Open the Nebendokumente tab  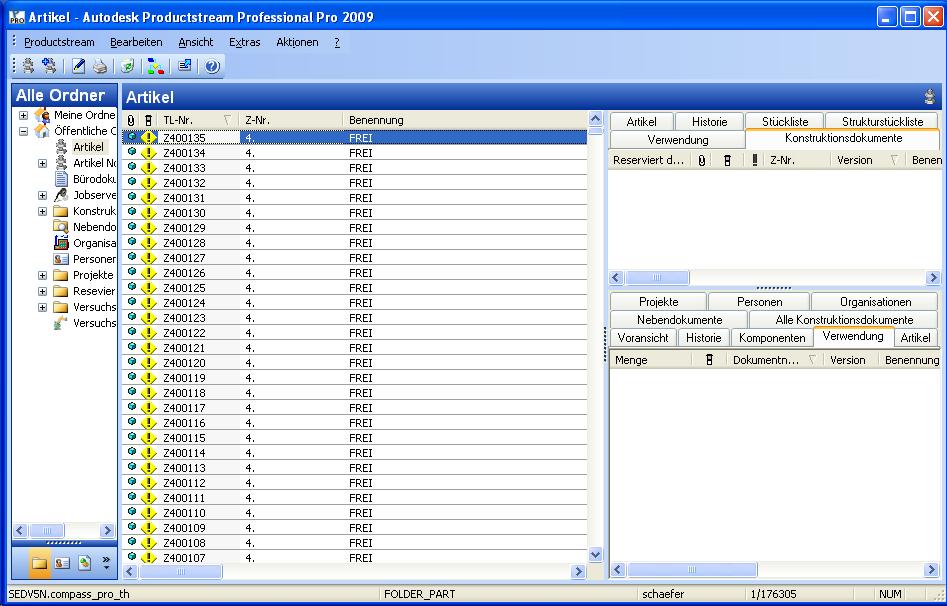point(679,320)
